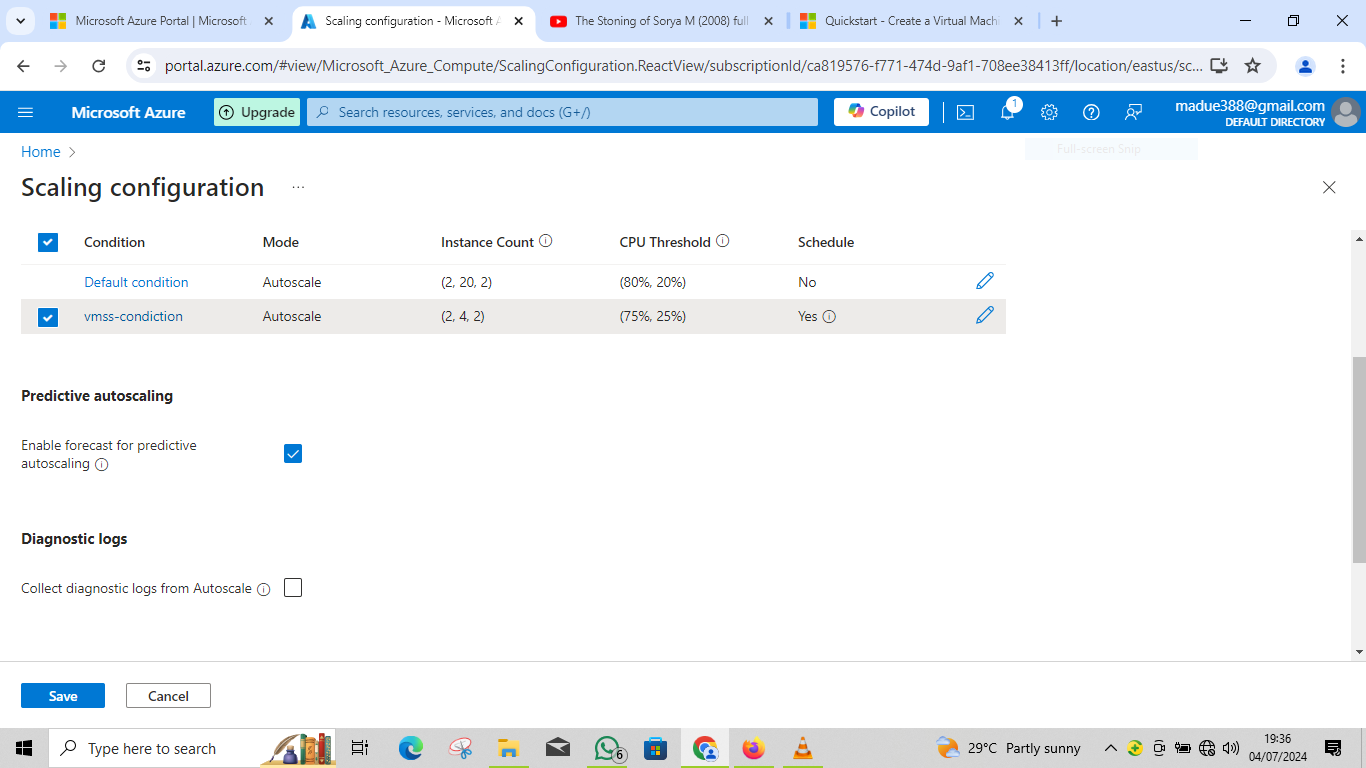Switch to the Microsoft Azure Portal tab
The image size is (1366, 768).
point(160,21)
